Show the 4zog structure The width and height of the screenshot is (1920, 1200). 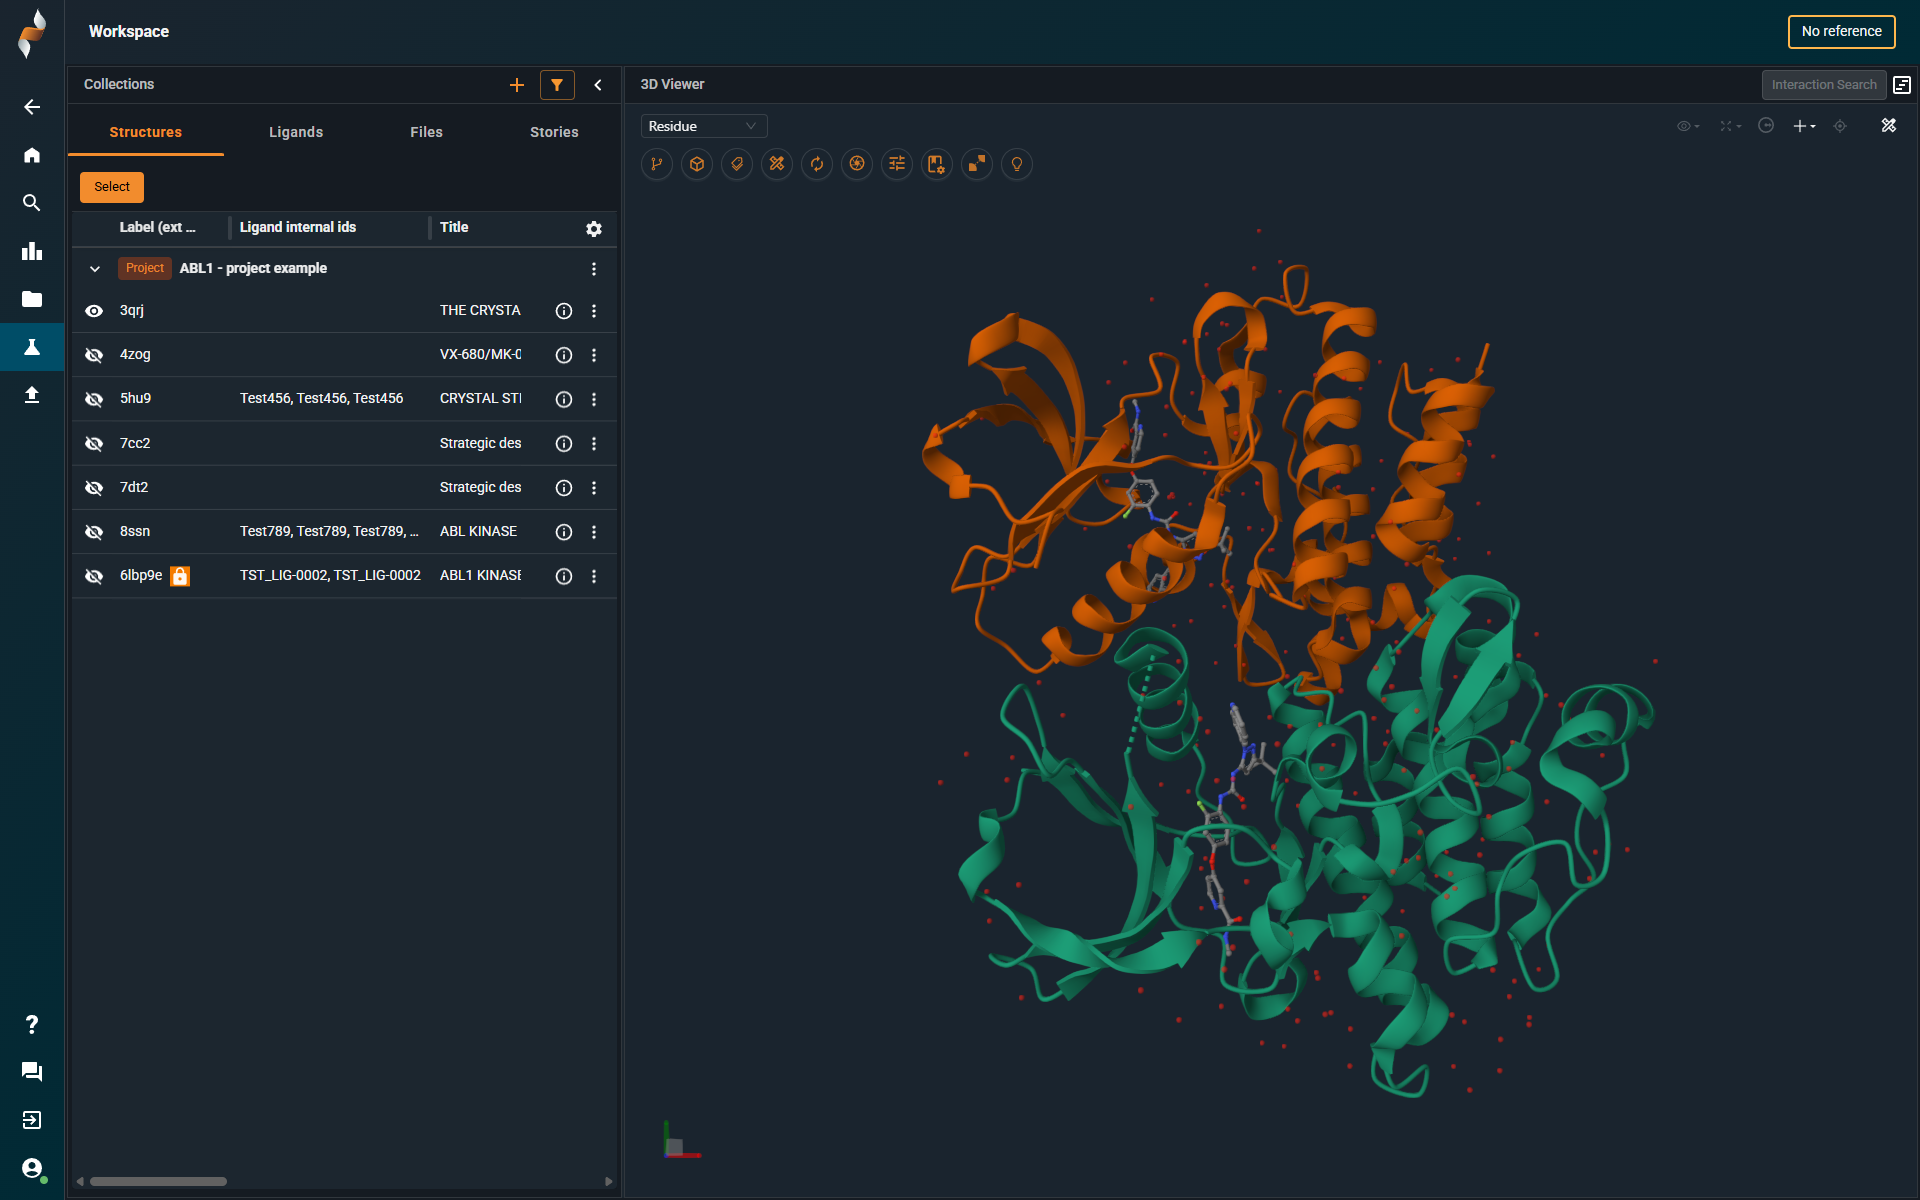click(x=94, y=355)
